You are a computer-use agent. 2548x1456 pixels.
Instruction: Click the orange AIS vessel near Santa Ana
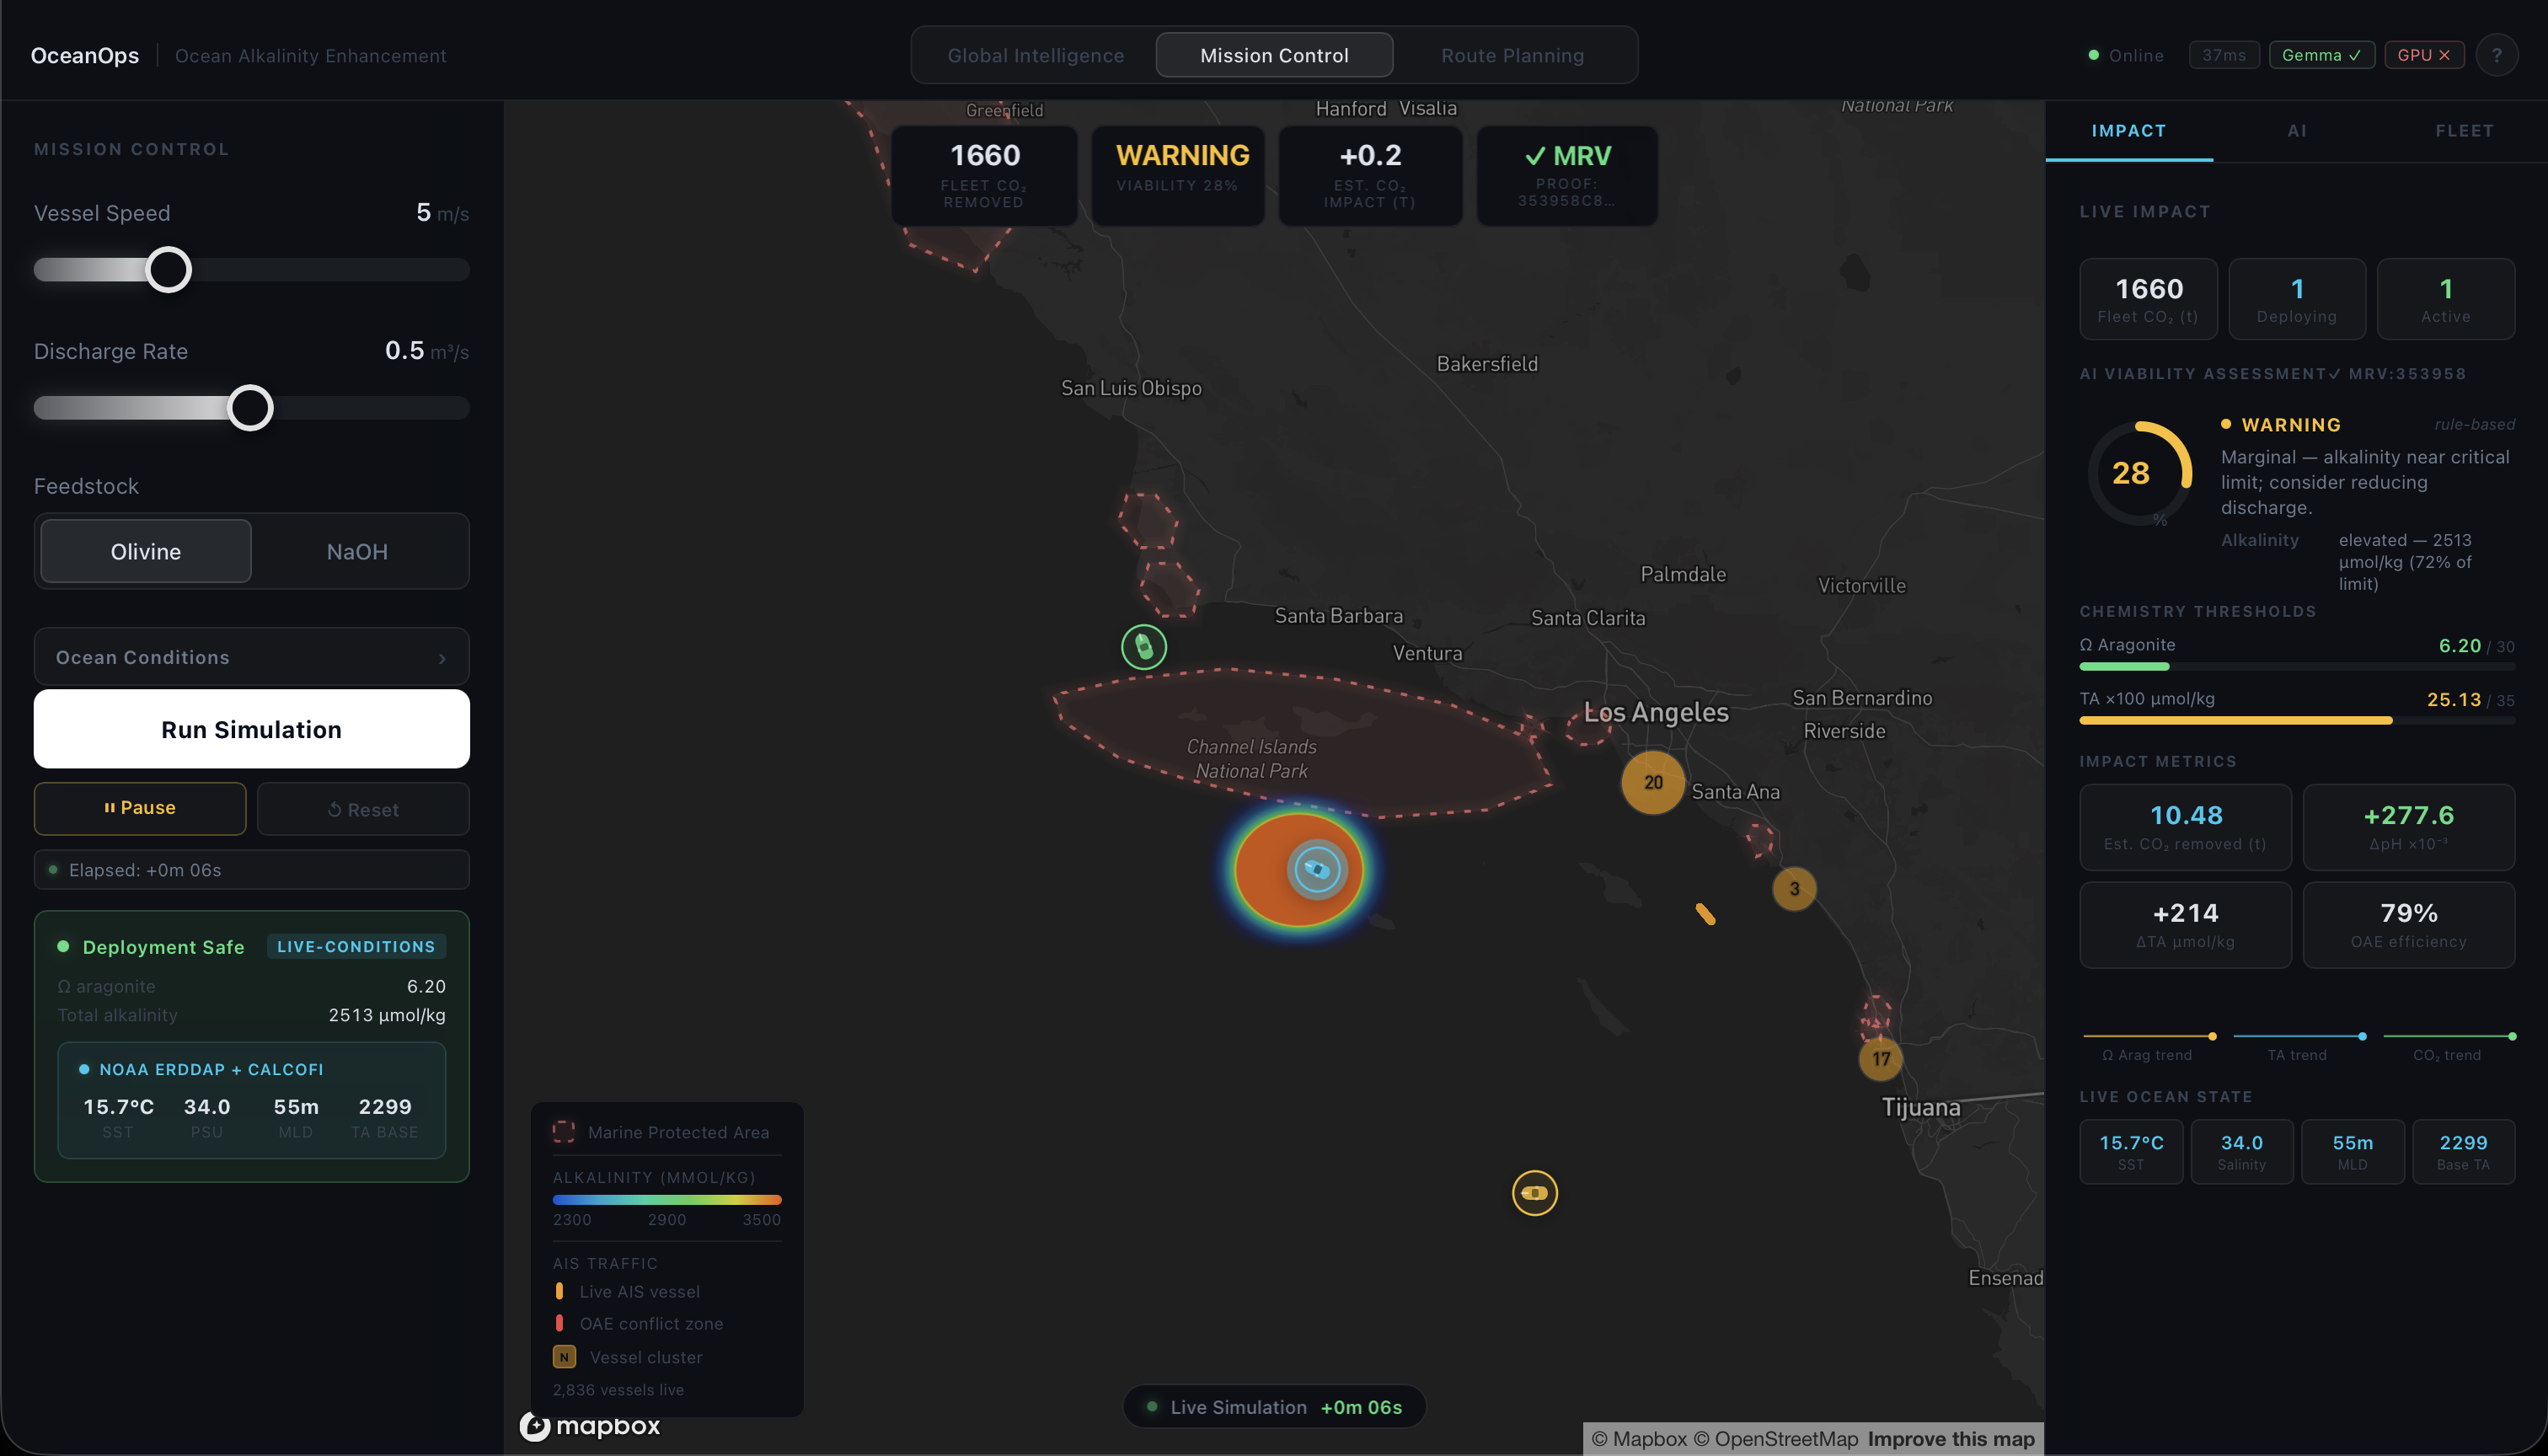[1705, 914]
